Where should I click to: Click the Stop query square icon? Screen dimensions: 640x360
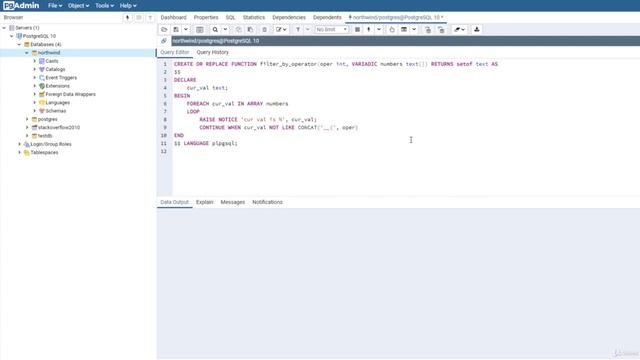coord(357,29)
